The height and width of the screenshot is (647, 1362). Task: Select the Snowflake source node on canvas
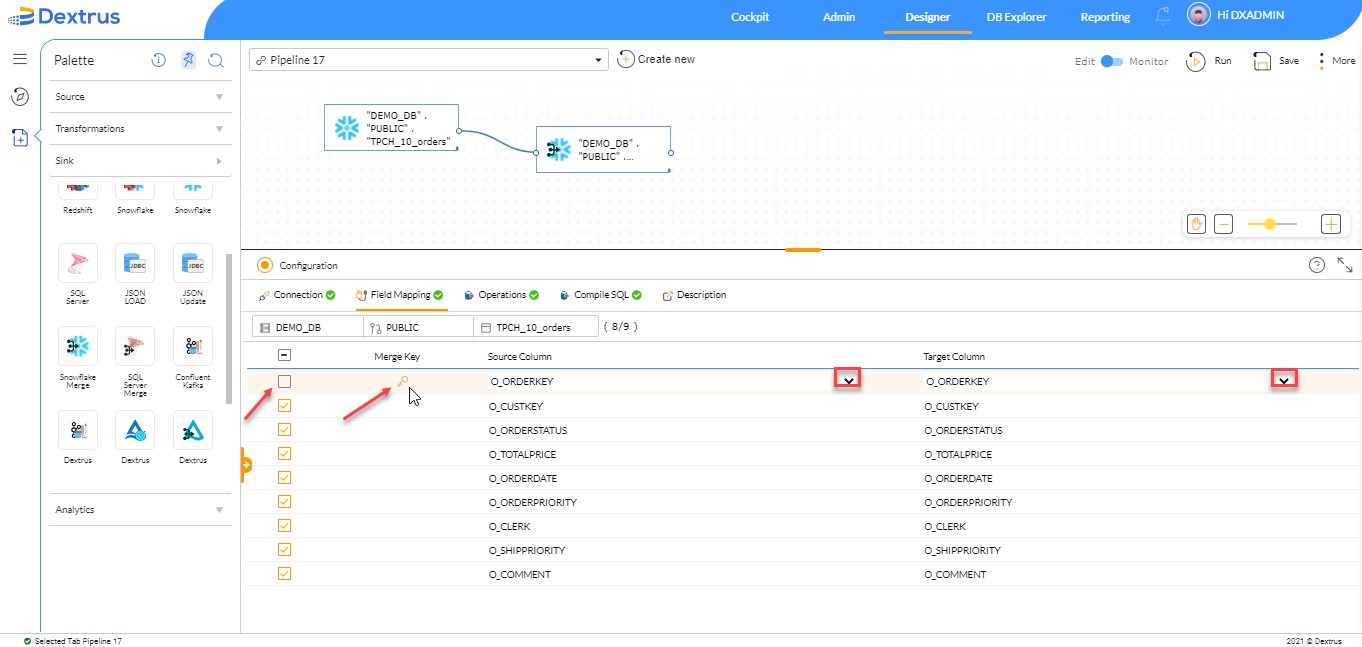tap(391, 127)
